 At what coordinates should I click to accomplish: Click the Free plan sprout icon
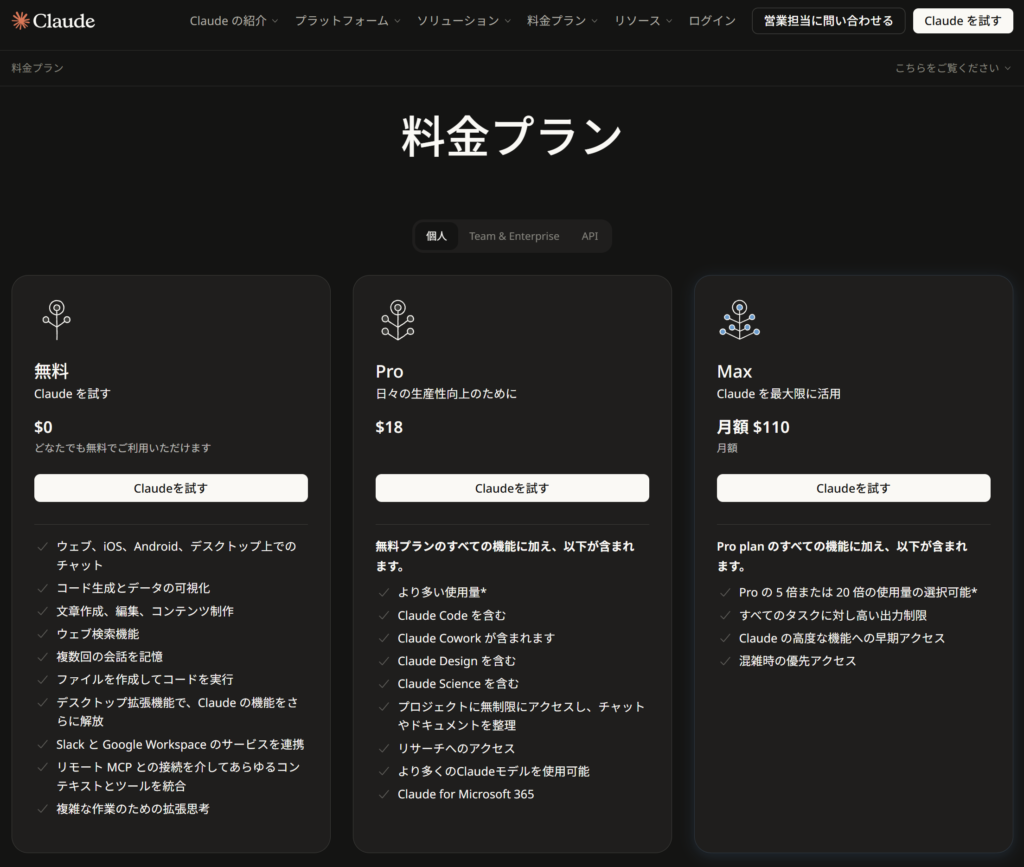57,320
